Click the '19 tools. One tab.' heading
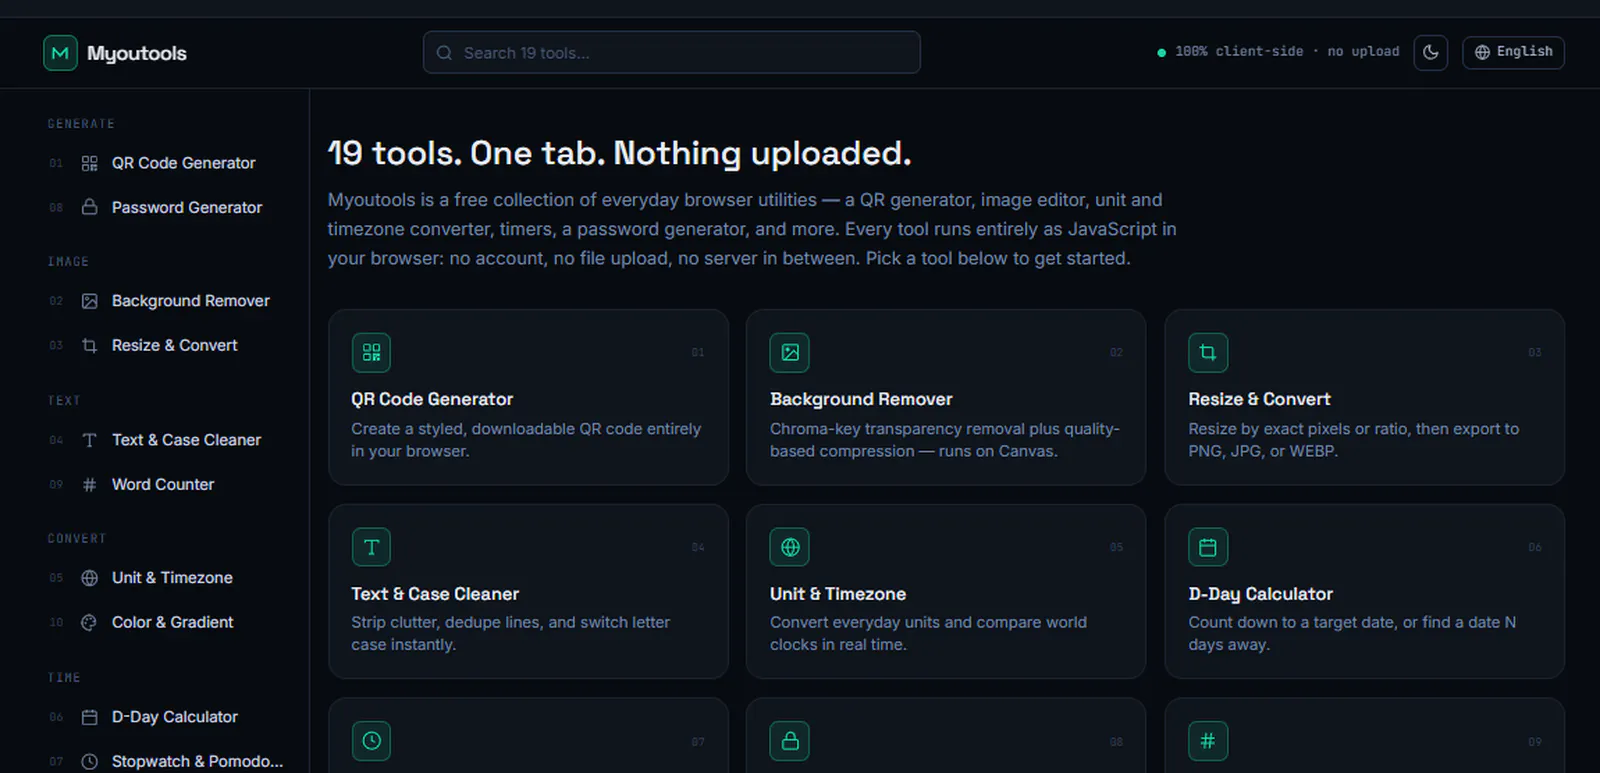This screenshot has width=1600, height=773. pyautogui.click(x=620, y=153)
